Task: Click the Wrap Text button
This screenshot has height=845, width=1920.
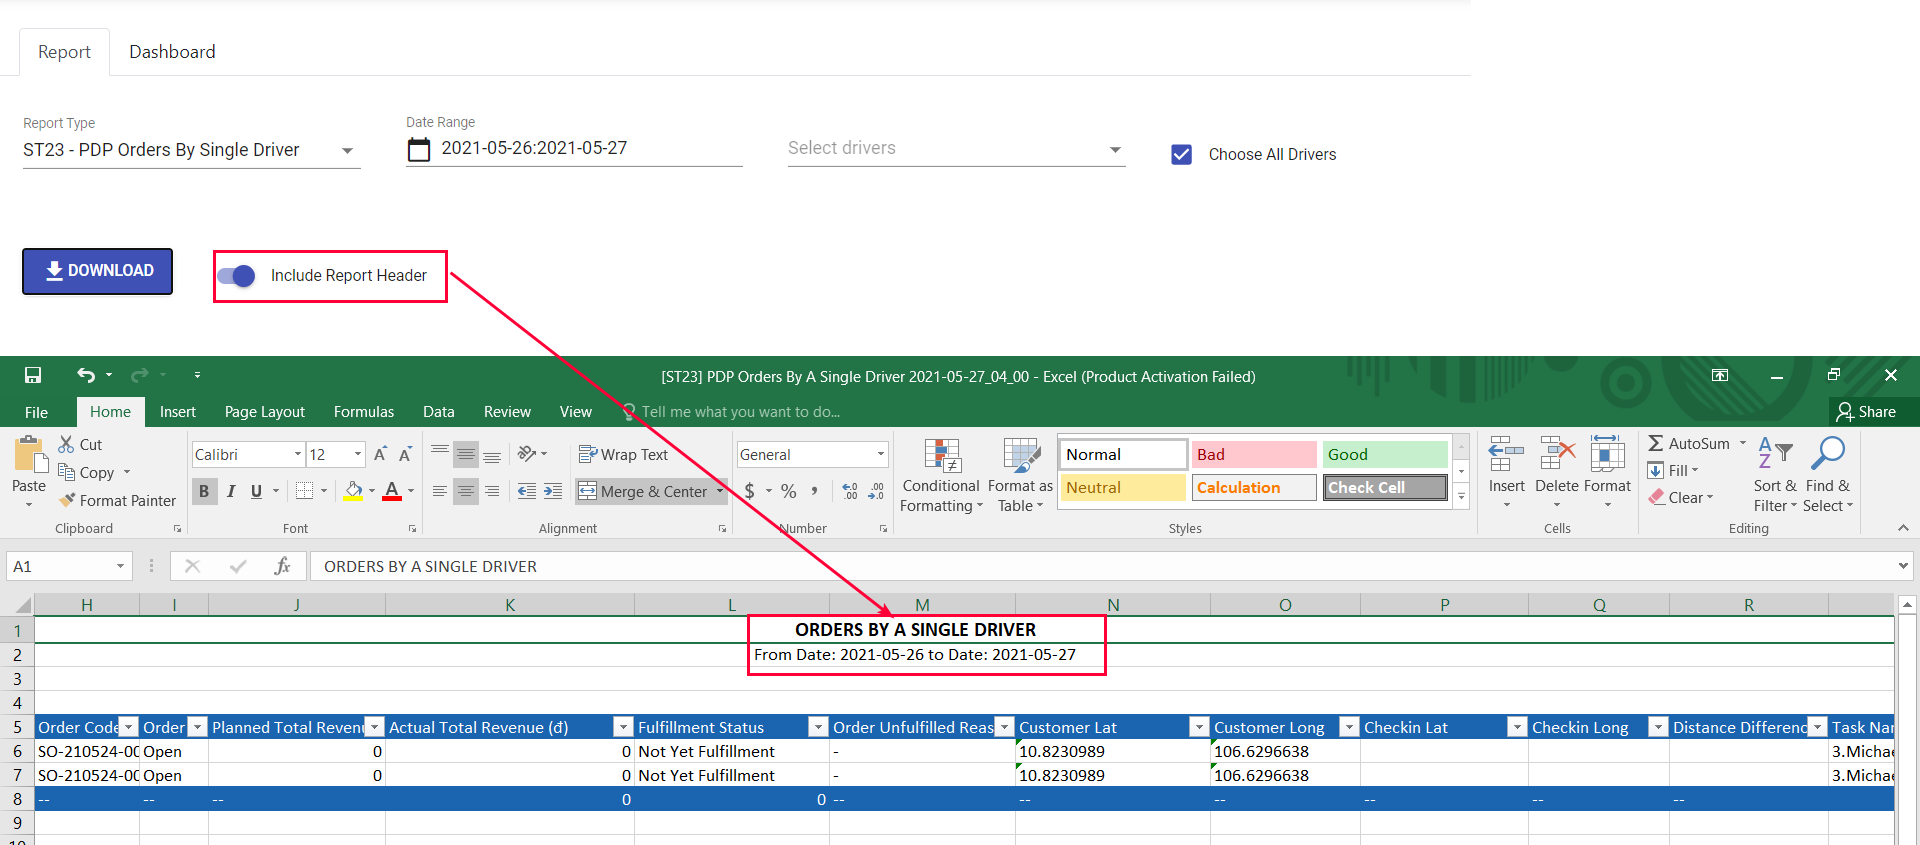Action: [623, 454]
